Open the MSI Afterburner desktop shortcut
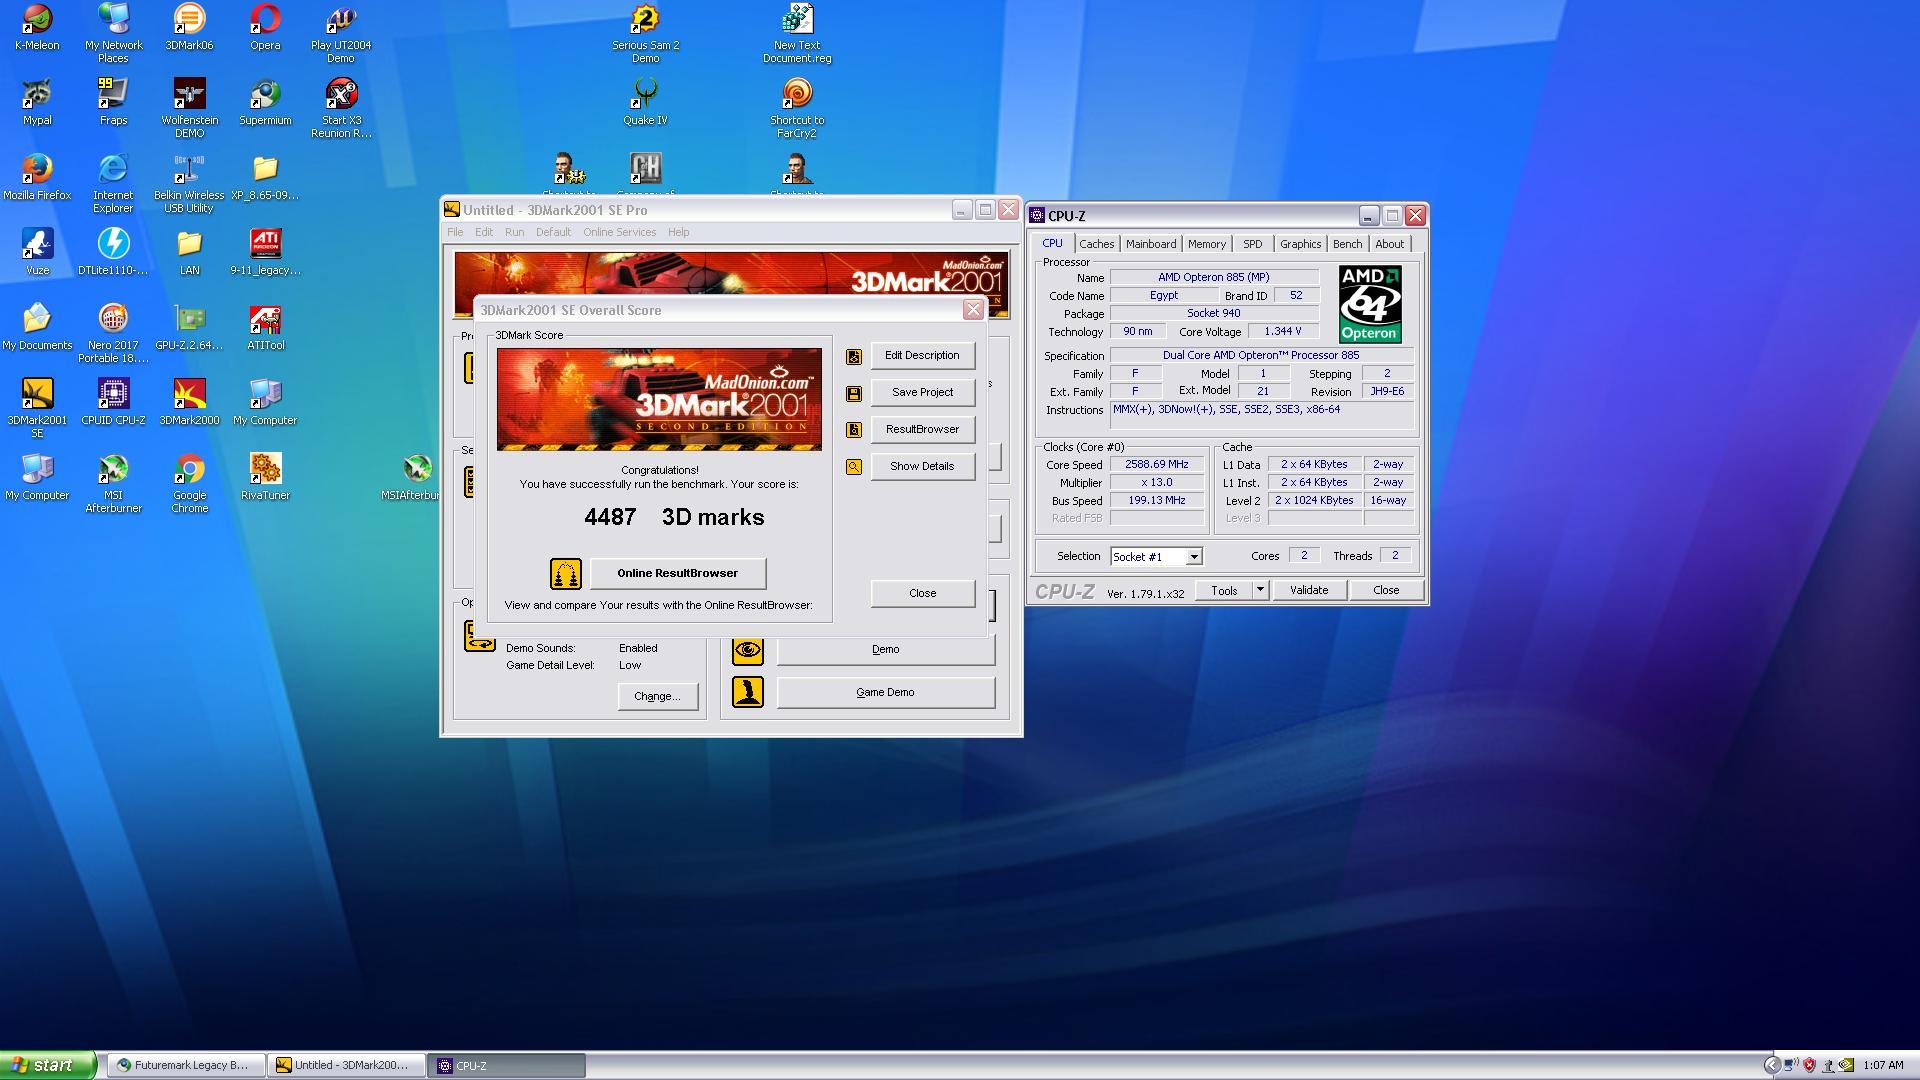Screen dimensions: 1920x1080 click(113, 470)
